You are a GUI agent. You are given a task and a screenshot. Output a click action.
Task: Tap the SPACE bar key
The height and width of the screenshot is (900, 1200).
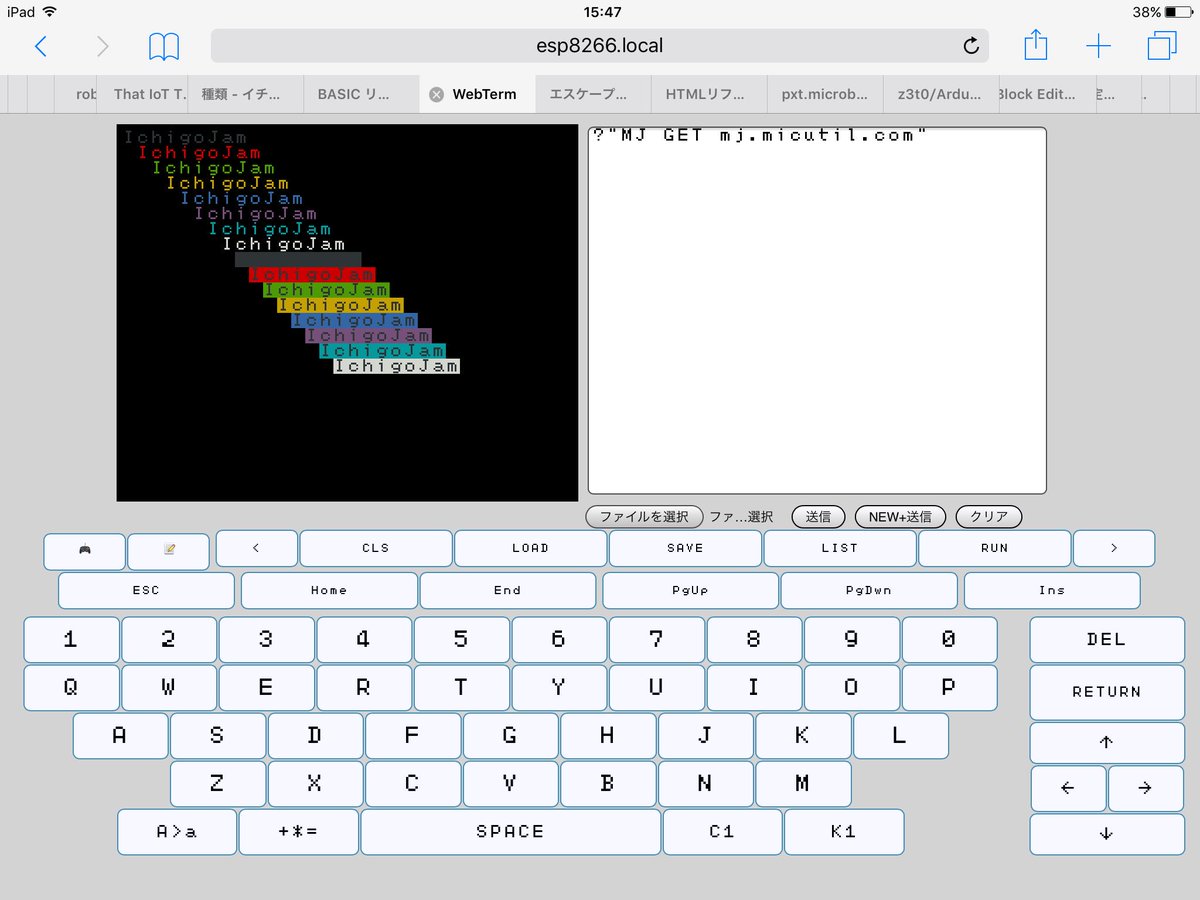(x=510, y=832)
